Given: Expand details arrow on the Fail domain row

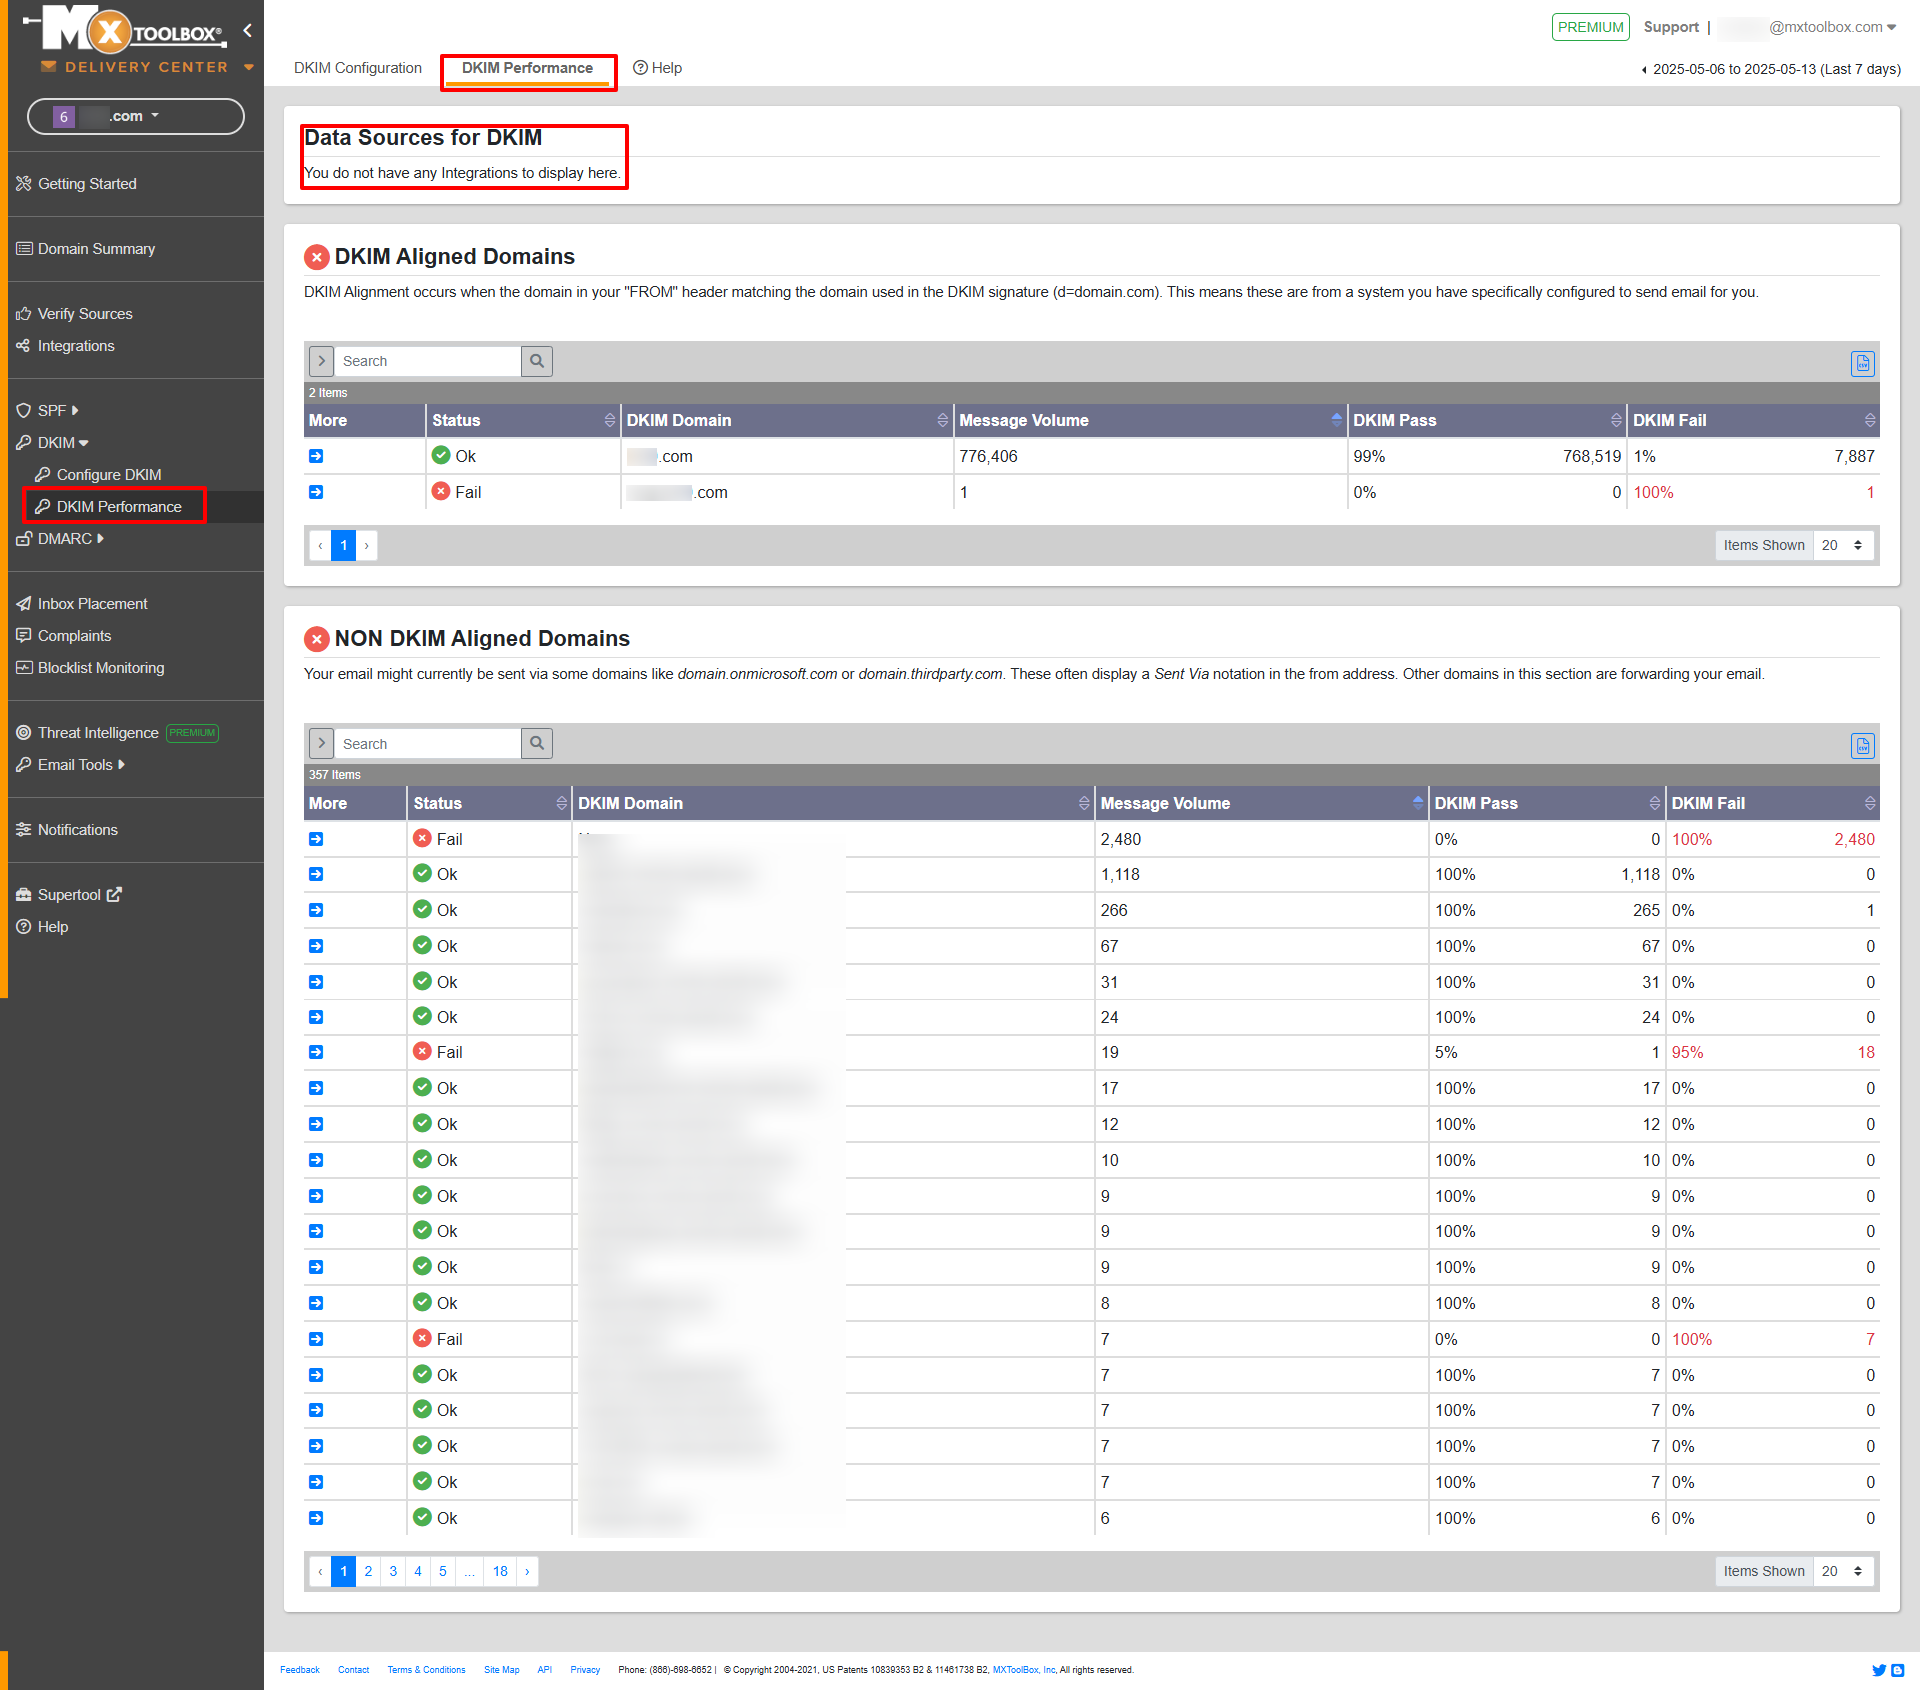Looking at the screenshot, I should [x=316, y=492].
